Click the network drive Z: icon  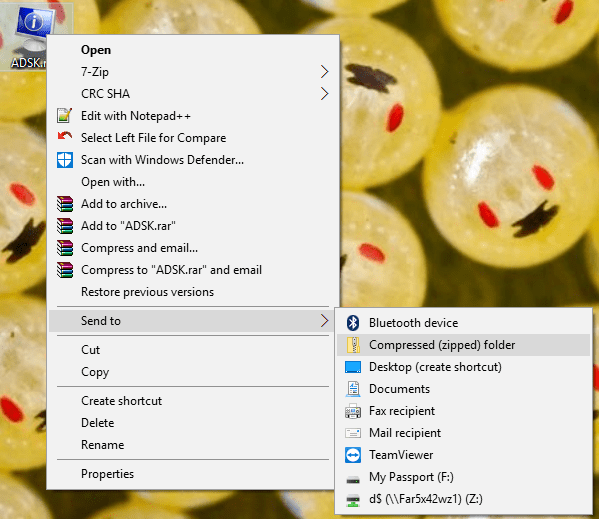click(353, 500)
